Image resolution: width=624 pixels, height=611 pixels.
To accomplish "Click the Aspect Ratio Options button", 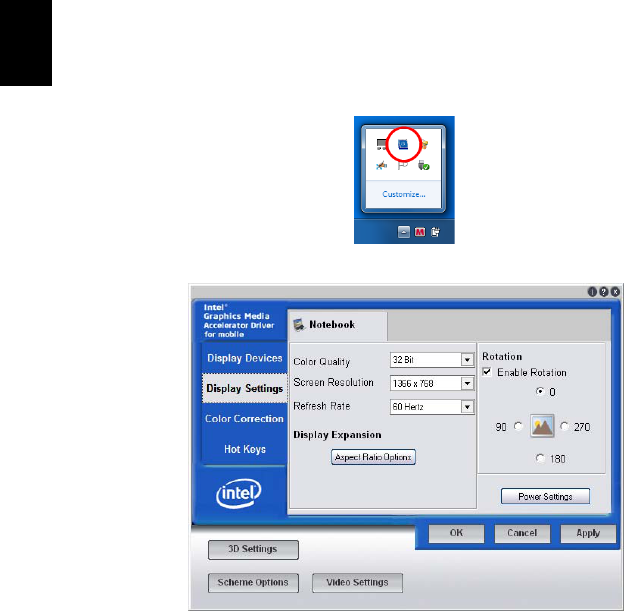I will (373, 457).
